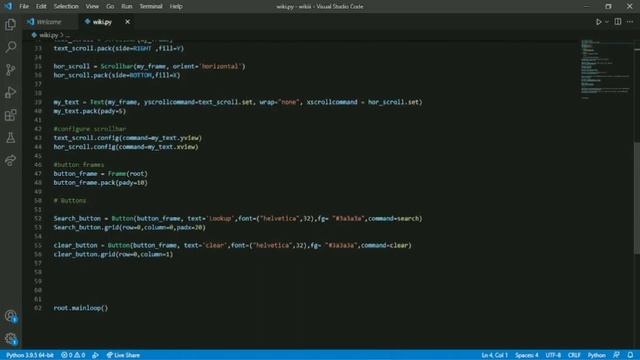Select Python 3.9.5 64-bit interpreter
640x360 pixels.
click(x=30, y=355)
